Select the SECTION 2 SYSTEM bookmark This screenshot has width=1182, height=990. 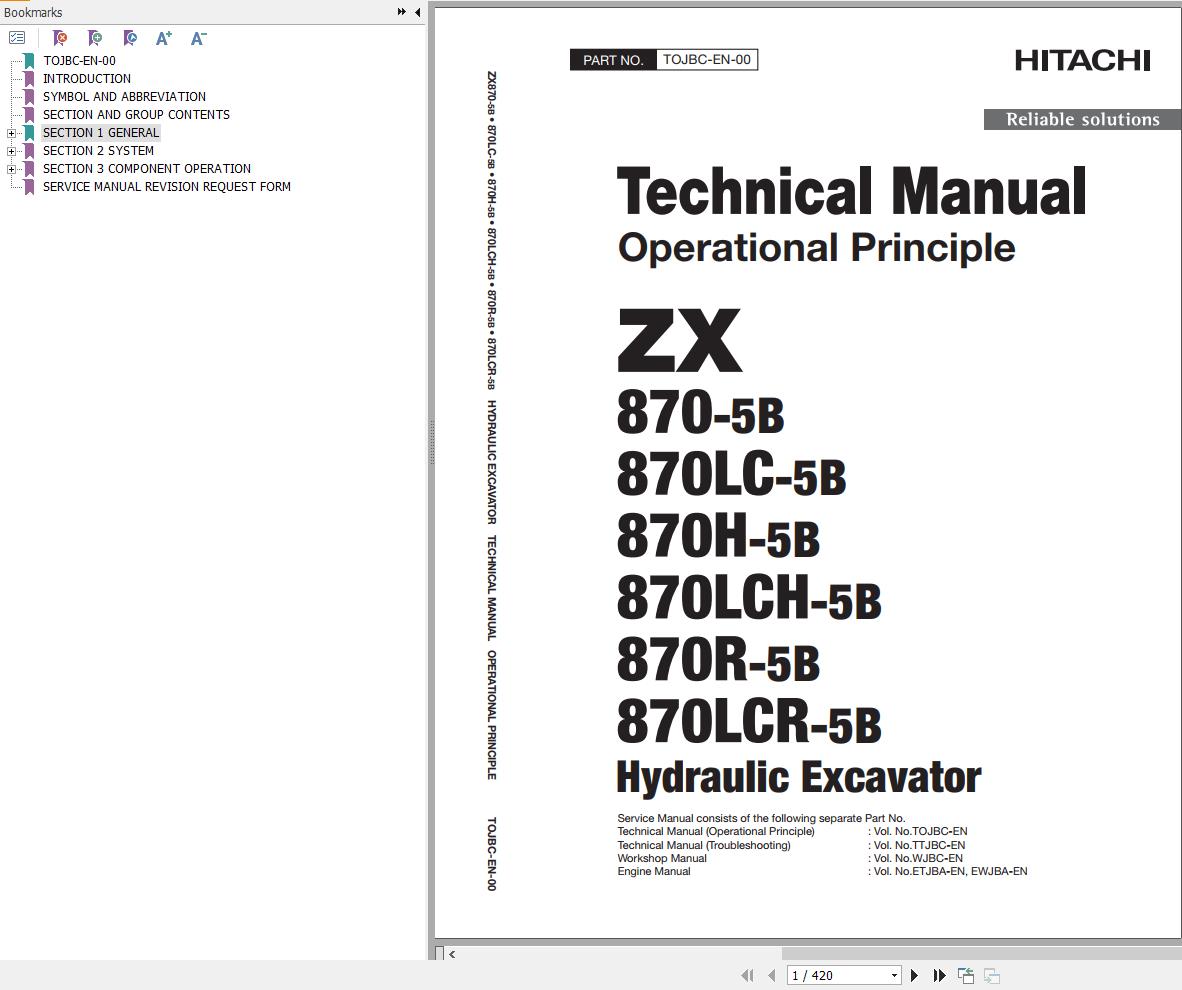click(98, 151)
